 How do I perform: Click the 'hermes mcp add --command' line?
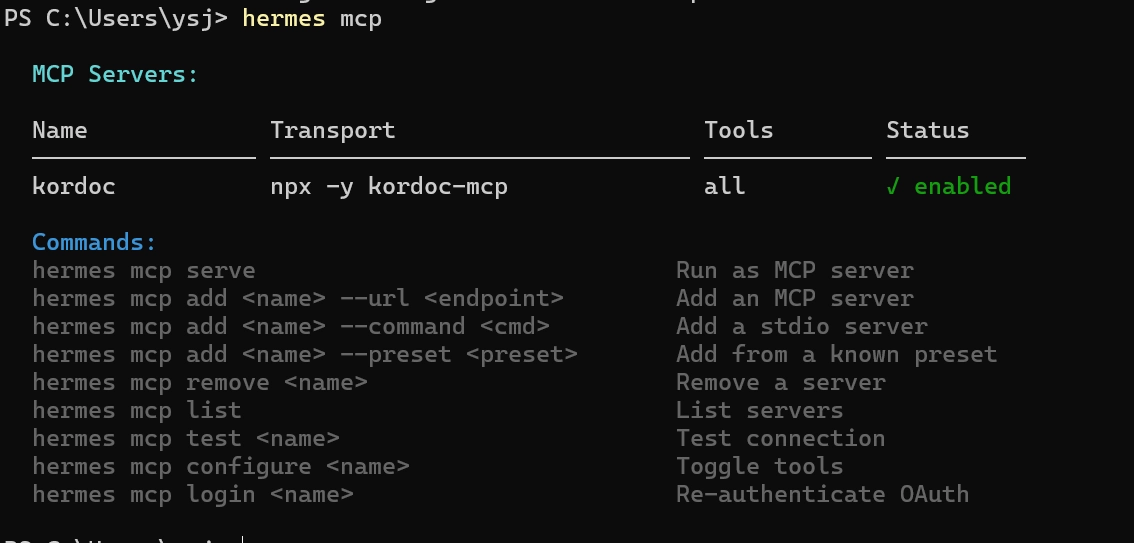pos(291,327)
